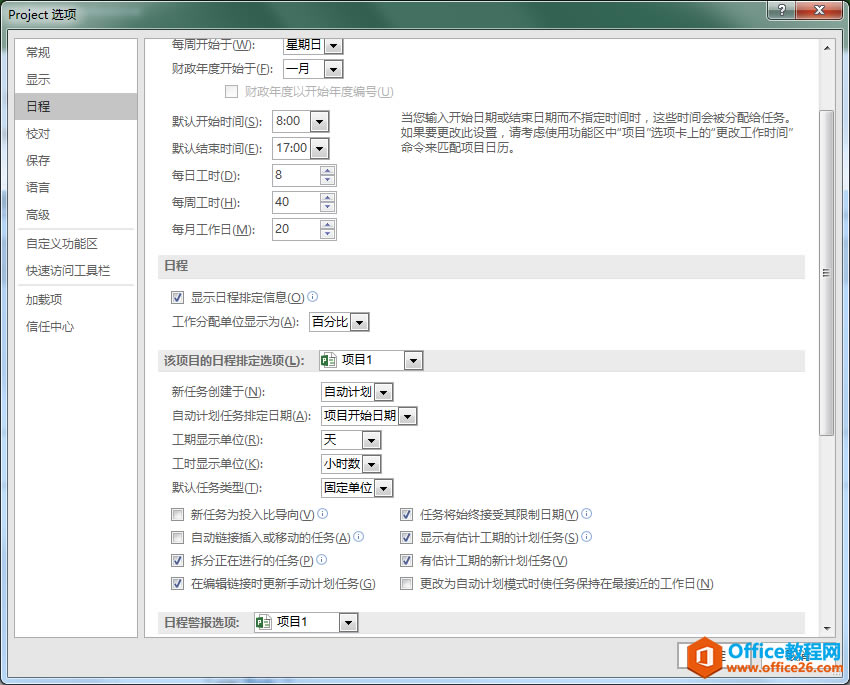This screenshot has height=685, width=850.
Task: Enable the 财政年度以开始年度编号 checkbox
Action: 232,91
